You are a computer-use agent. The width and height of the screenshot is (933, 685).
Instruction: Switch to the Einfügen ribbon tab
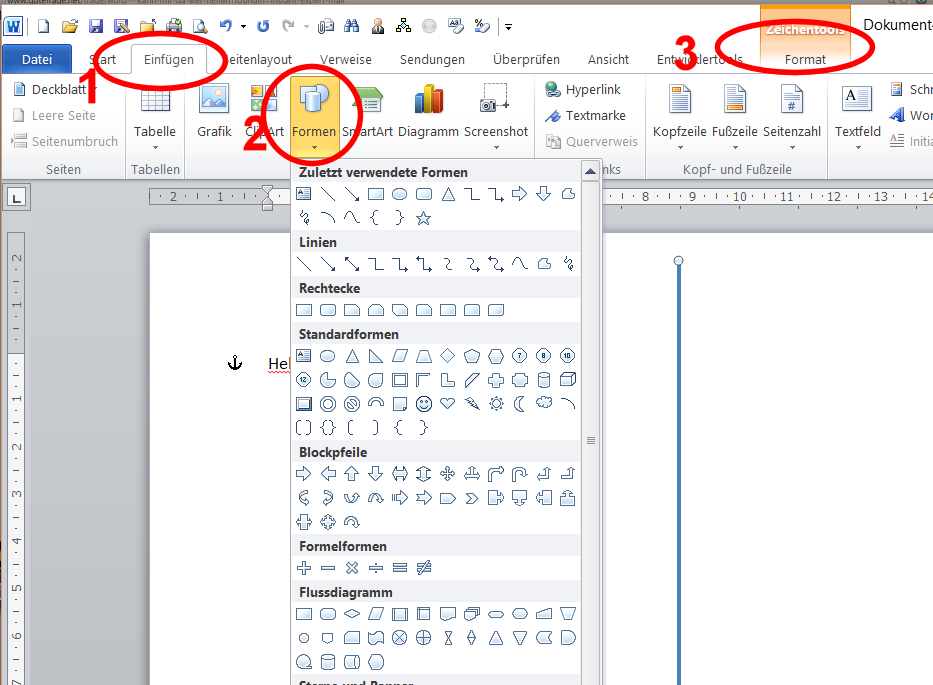point(168,60)
